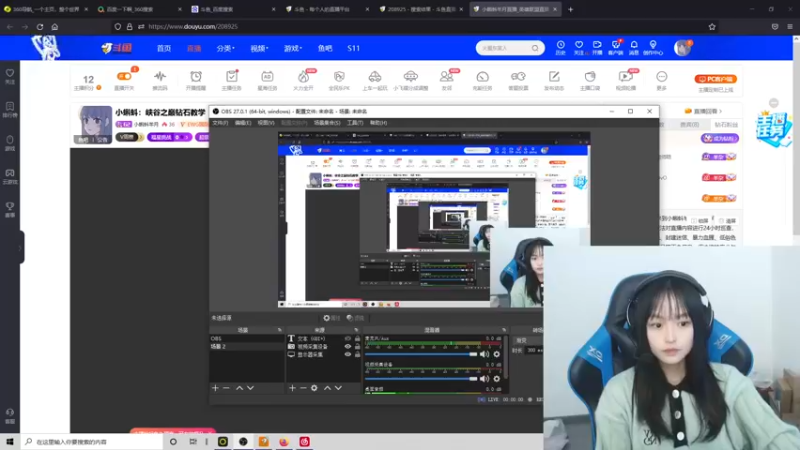The width and height of the screenshot is (800, 450).
Task: Toggle the 直播开关 live switch
Action: click(124, 77)
